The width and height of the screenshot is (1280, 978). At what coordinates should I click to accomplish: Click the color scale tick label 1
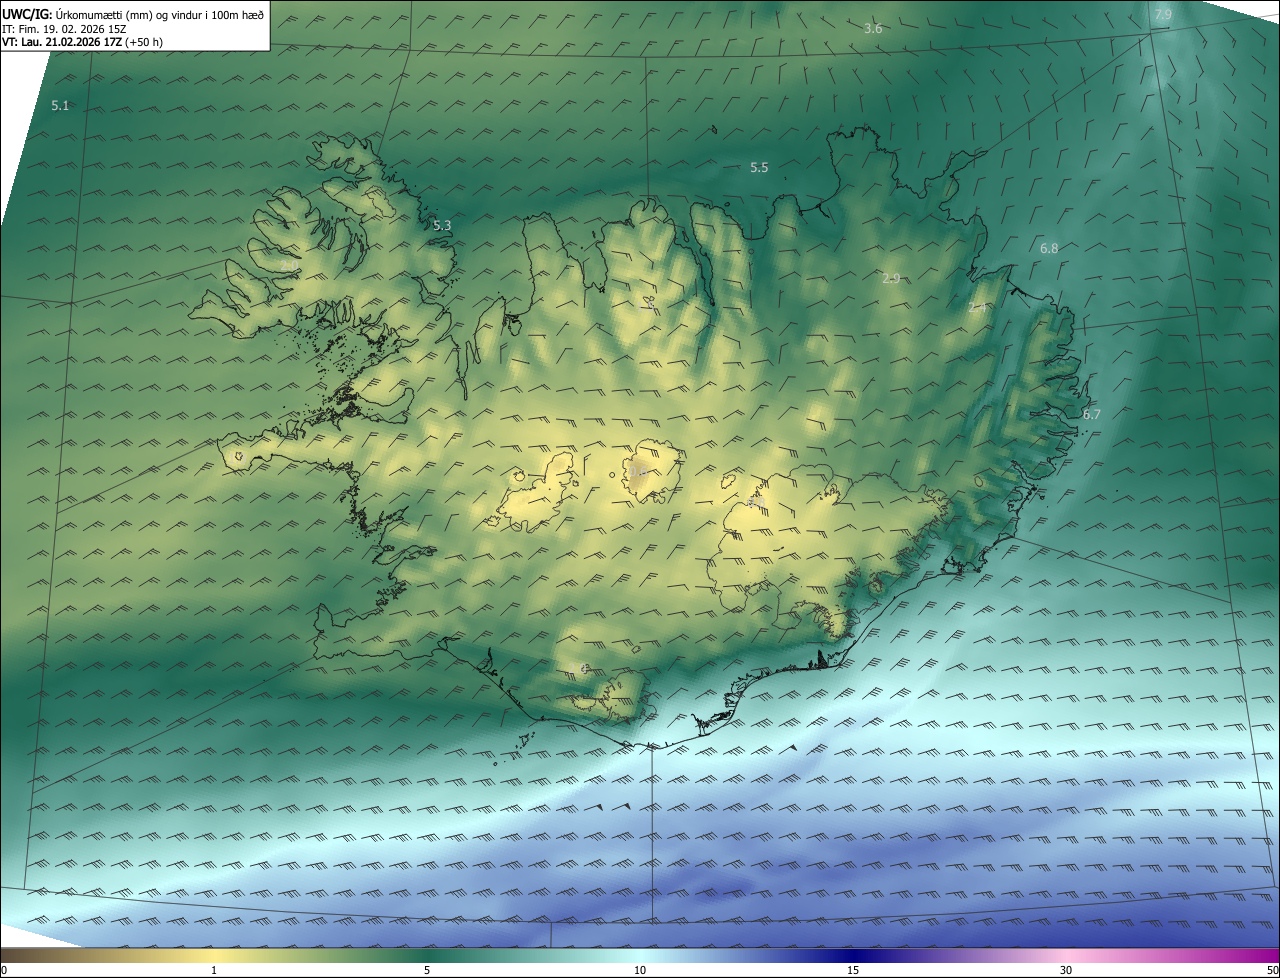(214, 970)
